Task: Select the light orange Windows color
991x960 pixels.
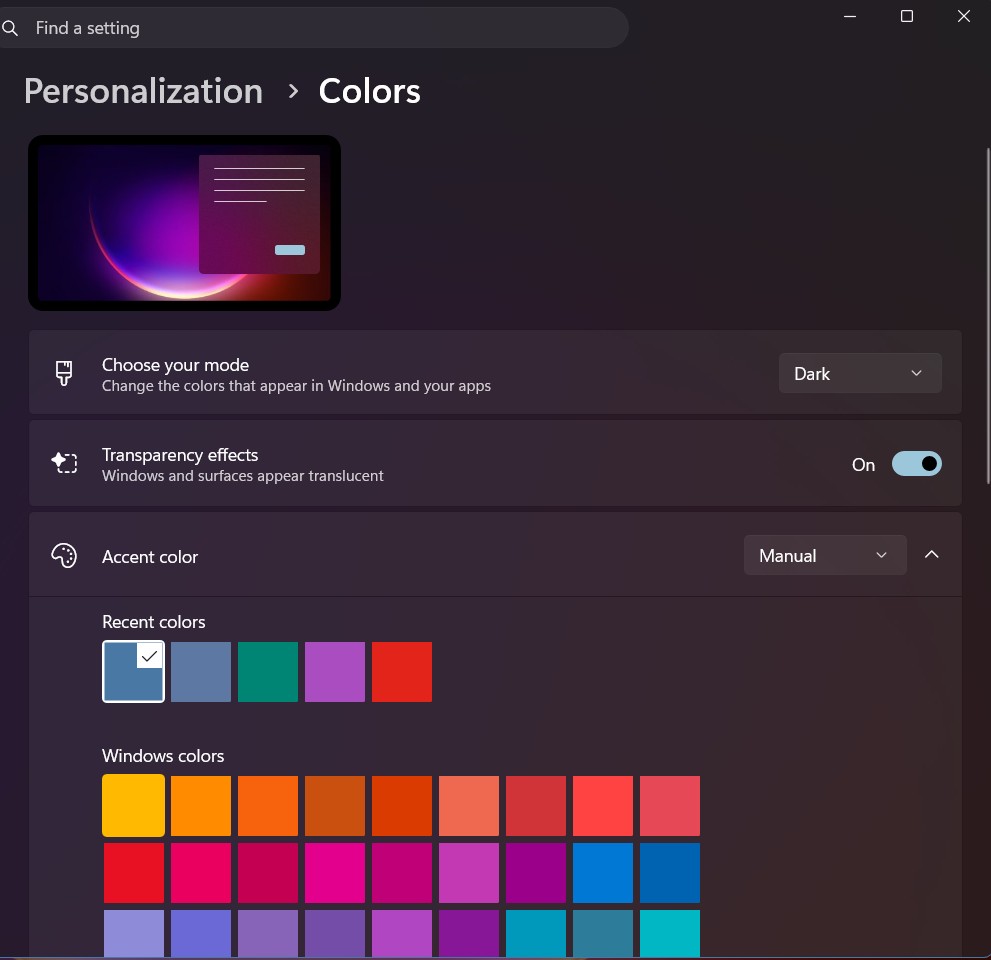Action: [x=201, y=806]
